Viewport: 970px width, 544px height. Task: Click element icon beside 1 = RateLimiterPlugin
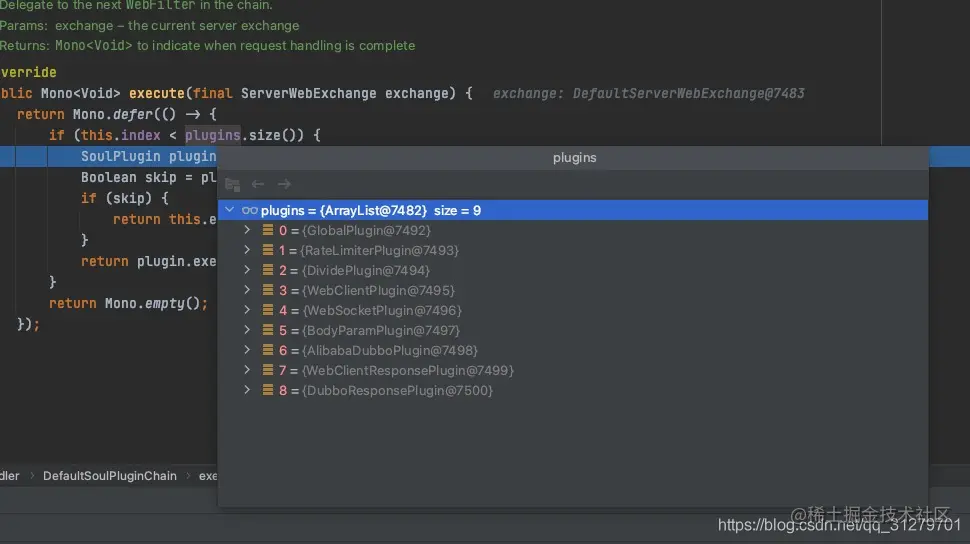(x=268, y=250)
